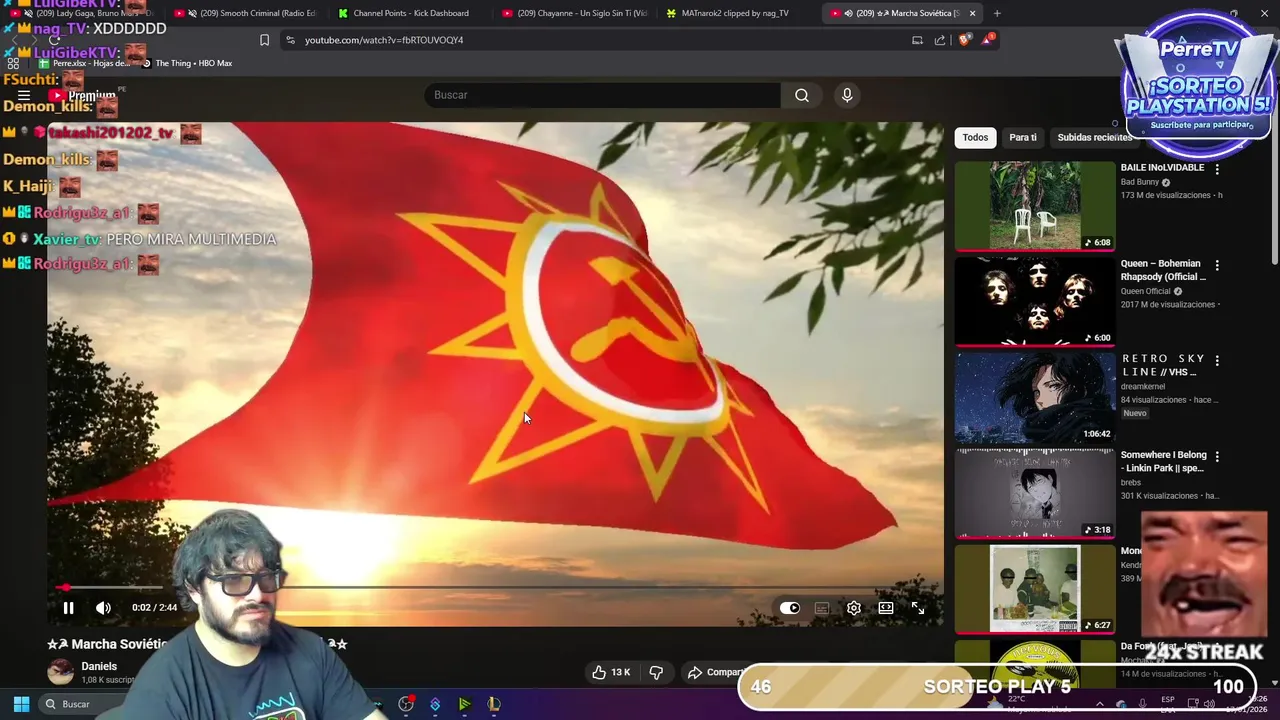Open RETRO SKY LINE video thumbnail
Screen dimensions: 1280x720
click(x=1034, y=398)
